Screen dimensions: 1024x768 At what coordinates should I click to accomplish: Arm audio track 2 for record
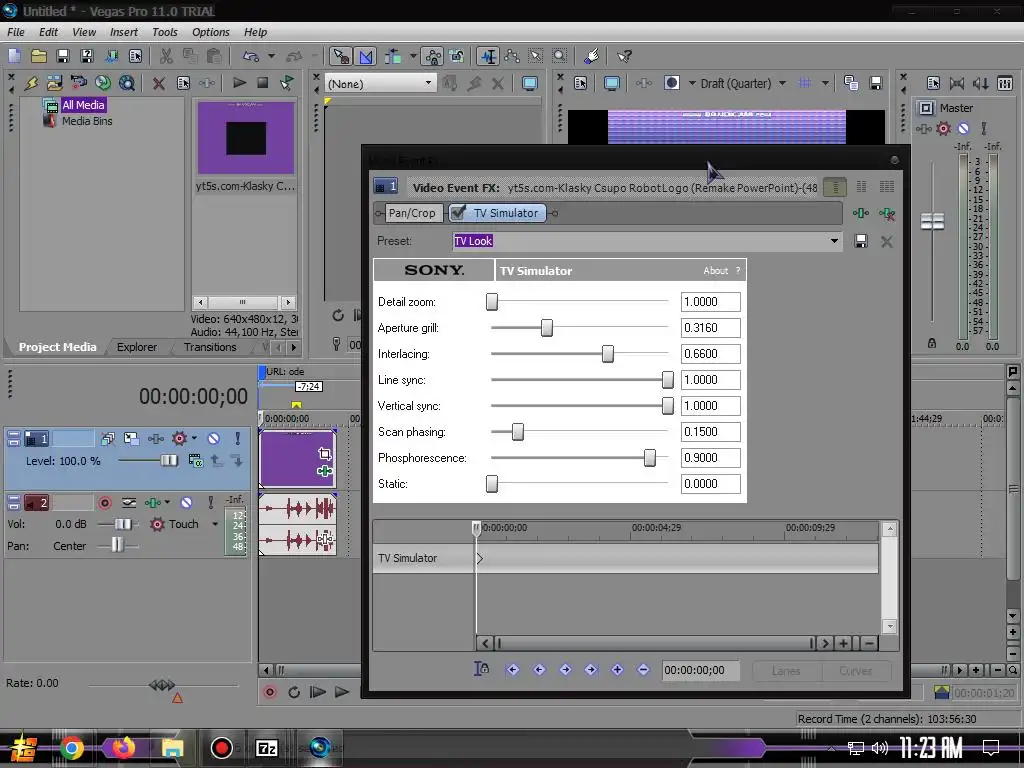coord(104,502)
